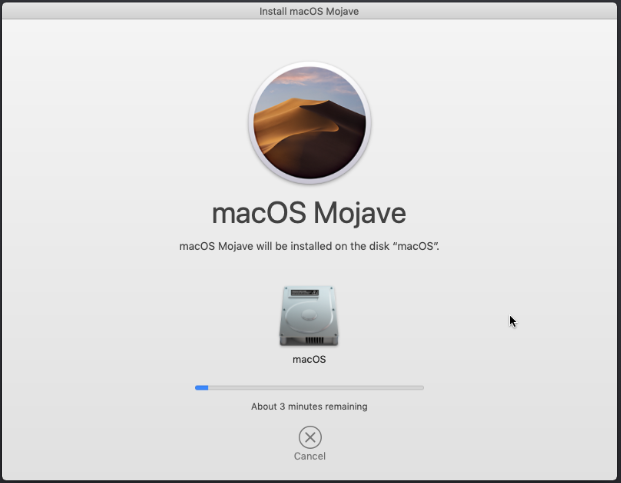This screenshot has width=621, height=483.
Task: Click the installation destination description sentence
Action: [309, 246]
